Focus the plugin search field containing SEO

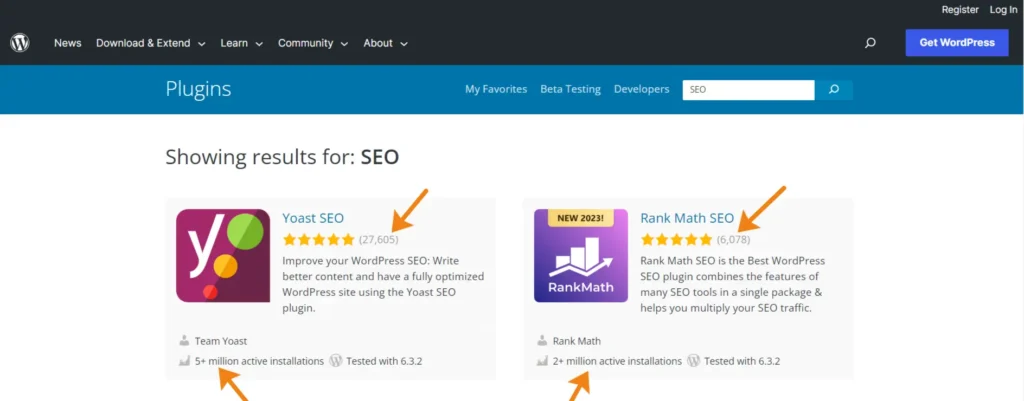748,90
